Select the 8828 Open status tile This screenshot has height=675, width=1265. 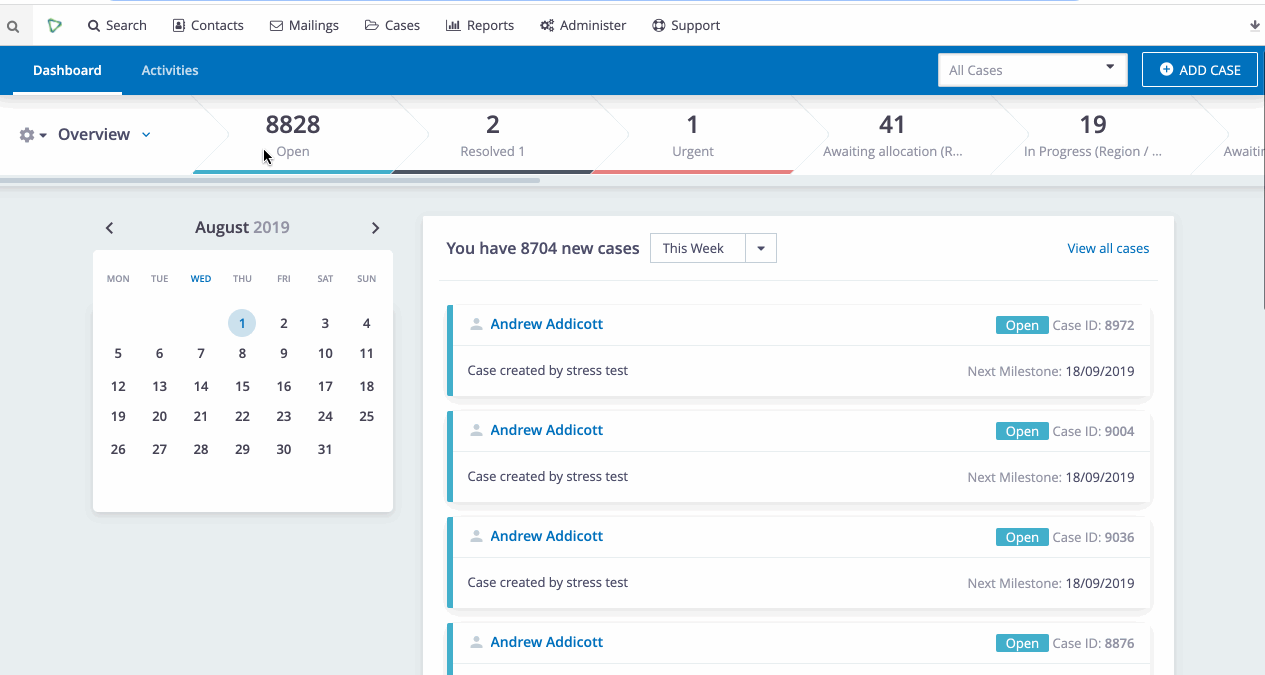[x=293, y=136]
